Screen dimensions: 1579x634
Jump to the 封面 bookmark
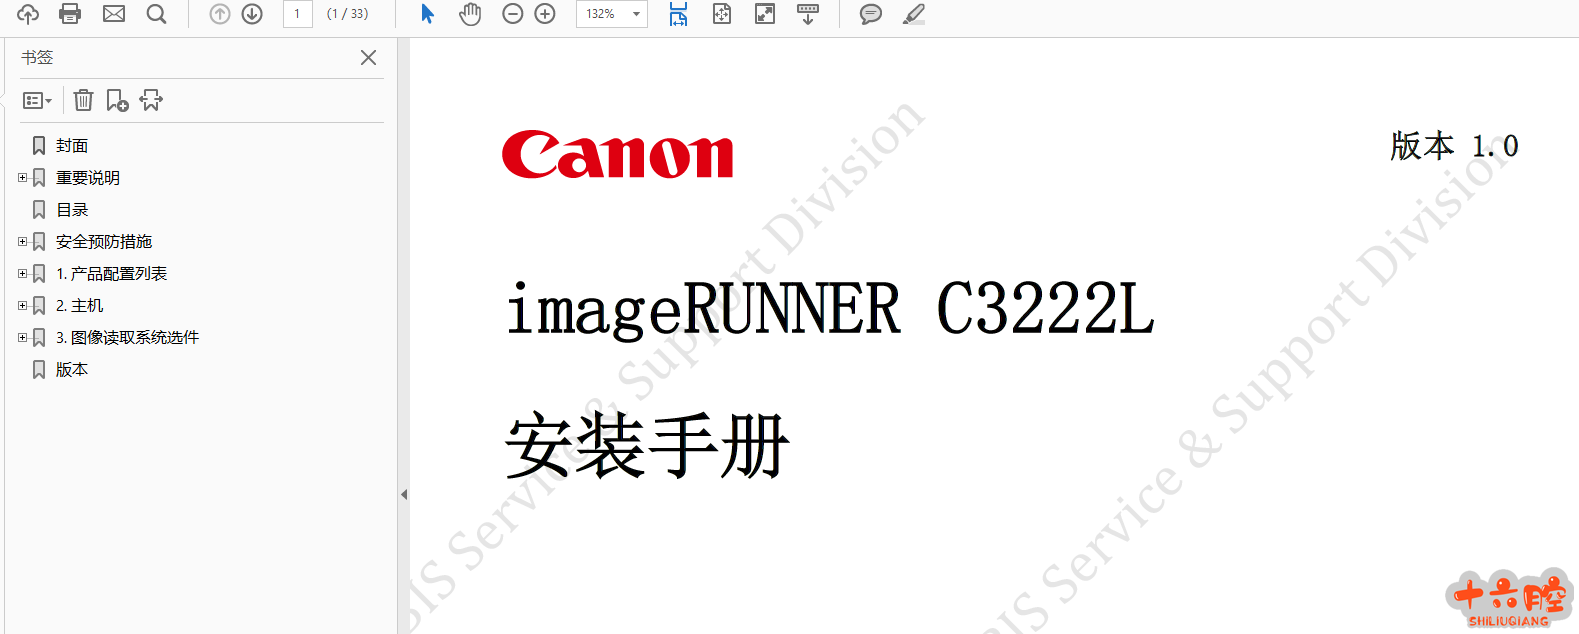coord(72,146)
